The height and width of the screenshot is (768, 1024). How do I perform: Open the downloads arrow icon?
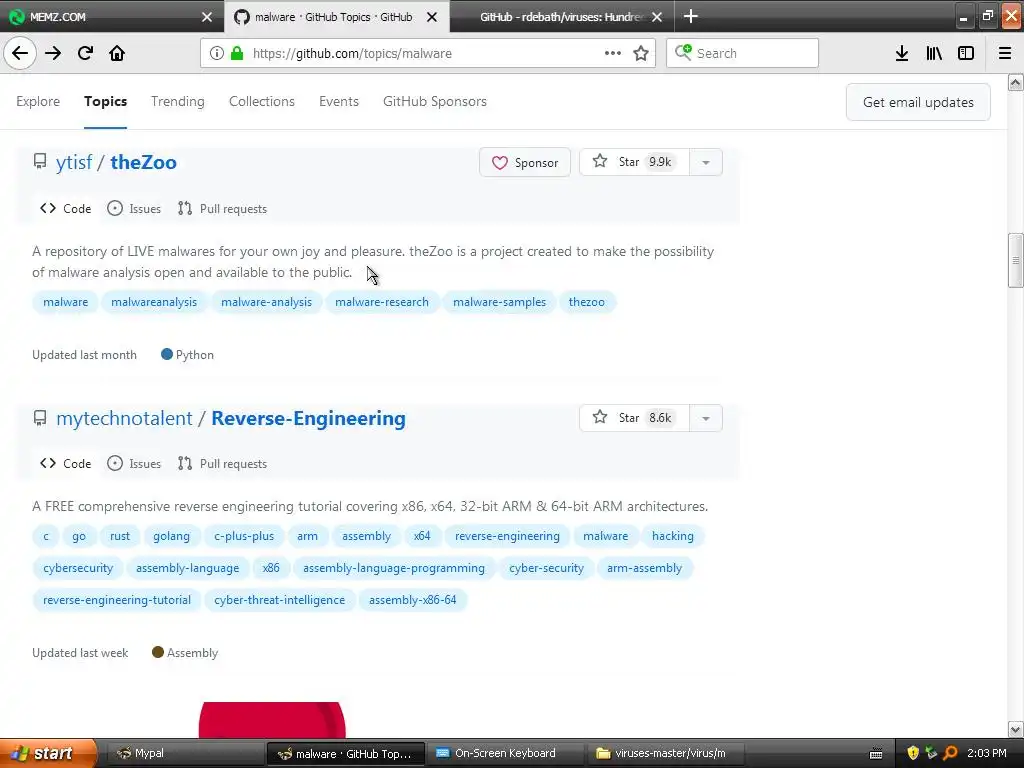click(902, 54)
